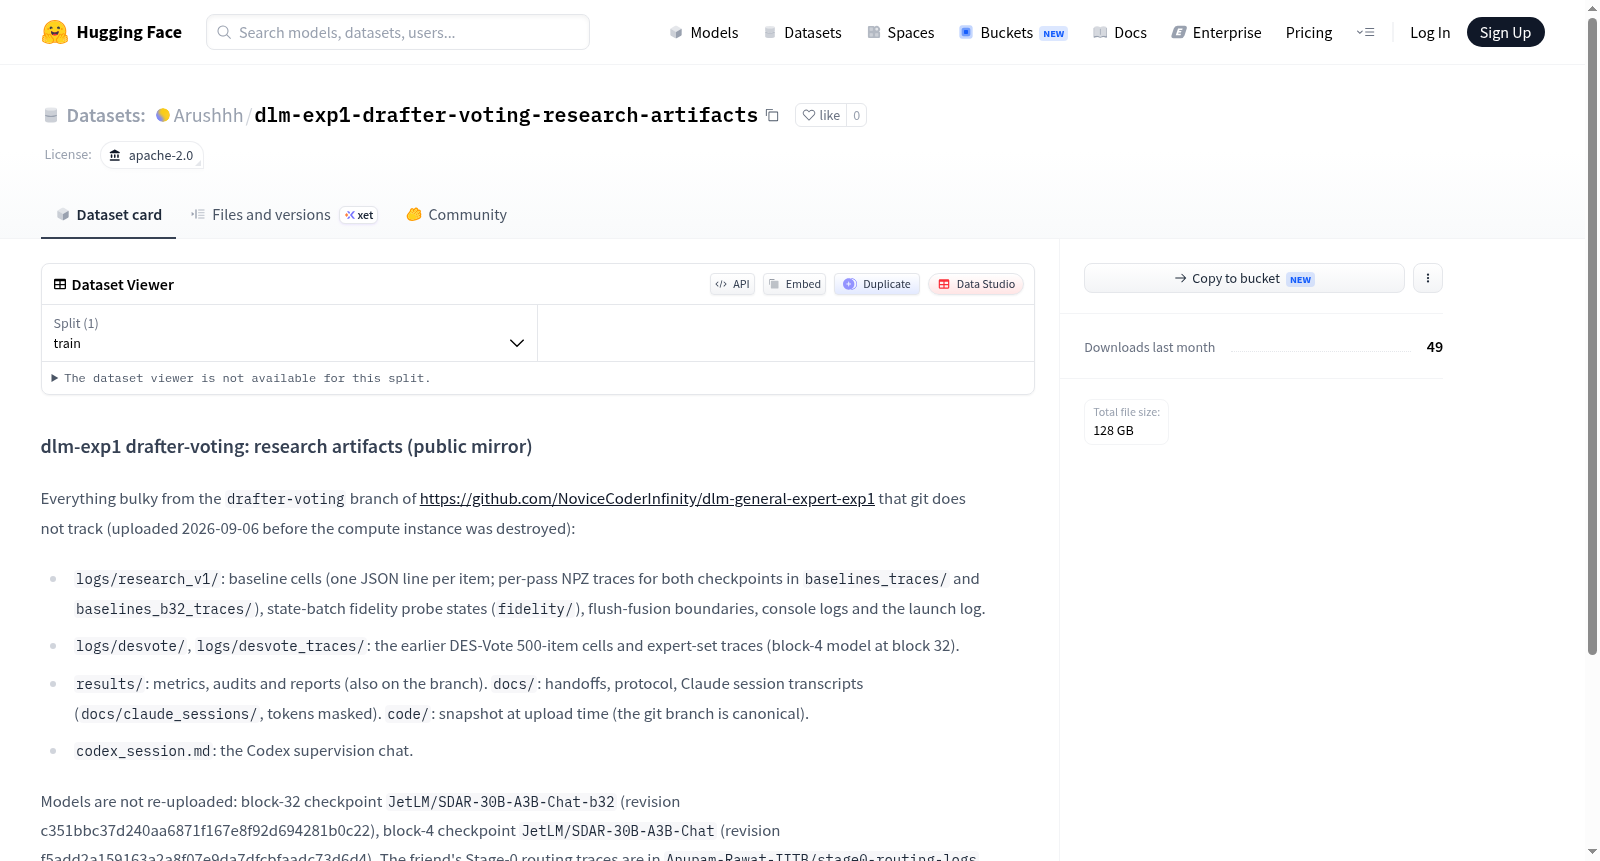Open Data Studio
This screenshot has width=1600, height=861.
976,284
